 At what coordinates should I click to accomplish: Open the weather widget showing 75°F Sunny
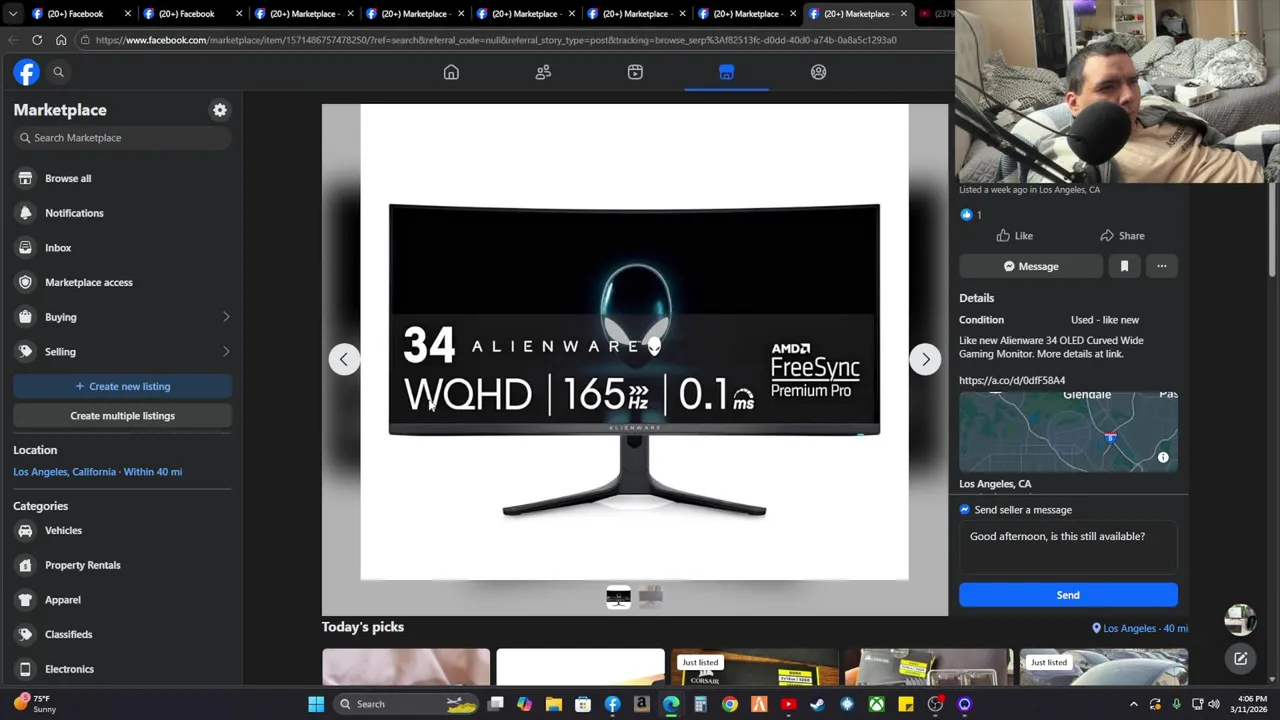pyautogui.click(x=36, y=704)
